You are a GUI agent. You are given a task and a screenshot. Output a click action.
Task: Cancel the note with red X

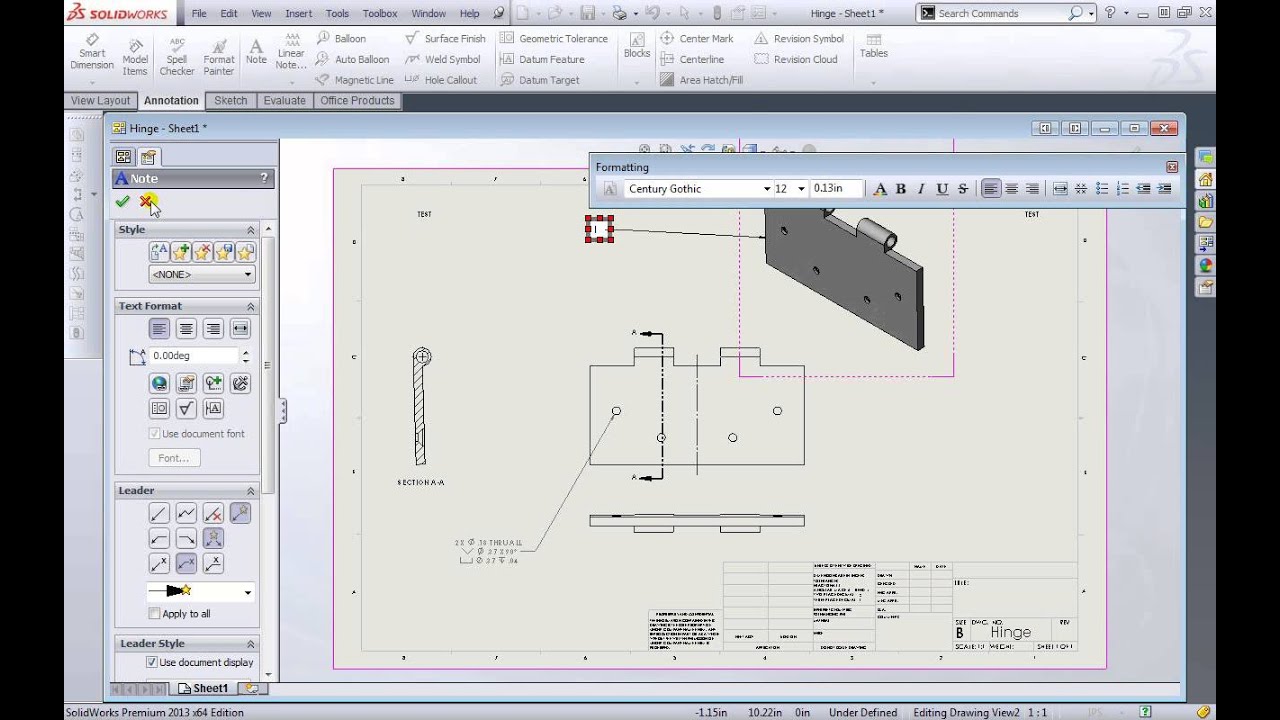pyautogui.click(x=146, y=201)
